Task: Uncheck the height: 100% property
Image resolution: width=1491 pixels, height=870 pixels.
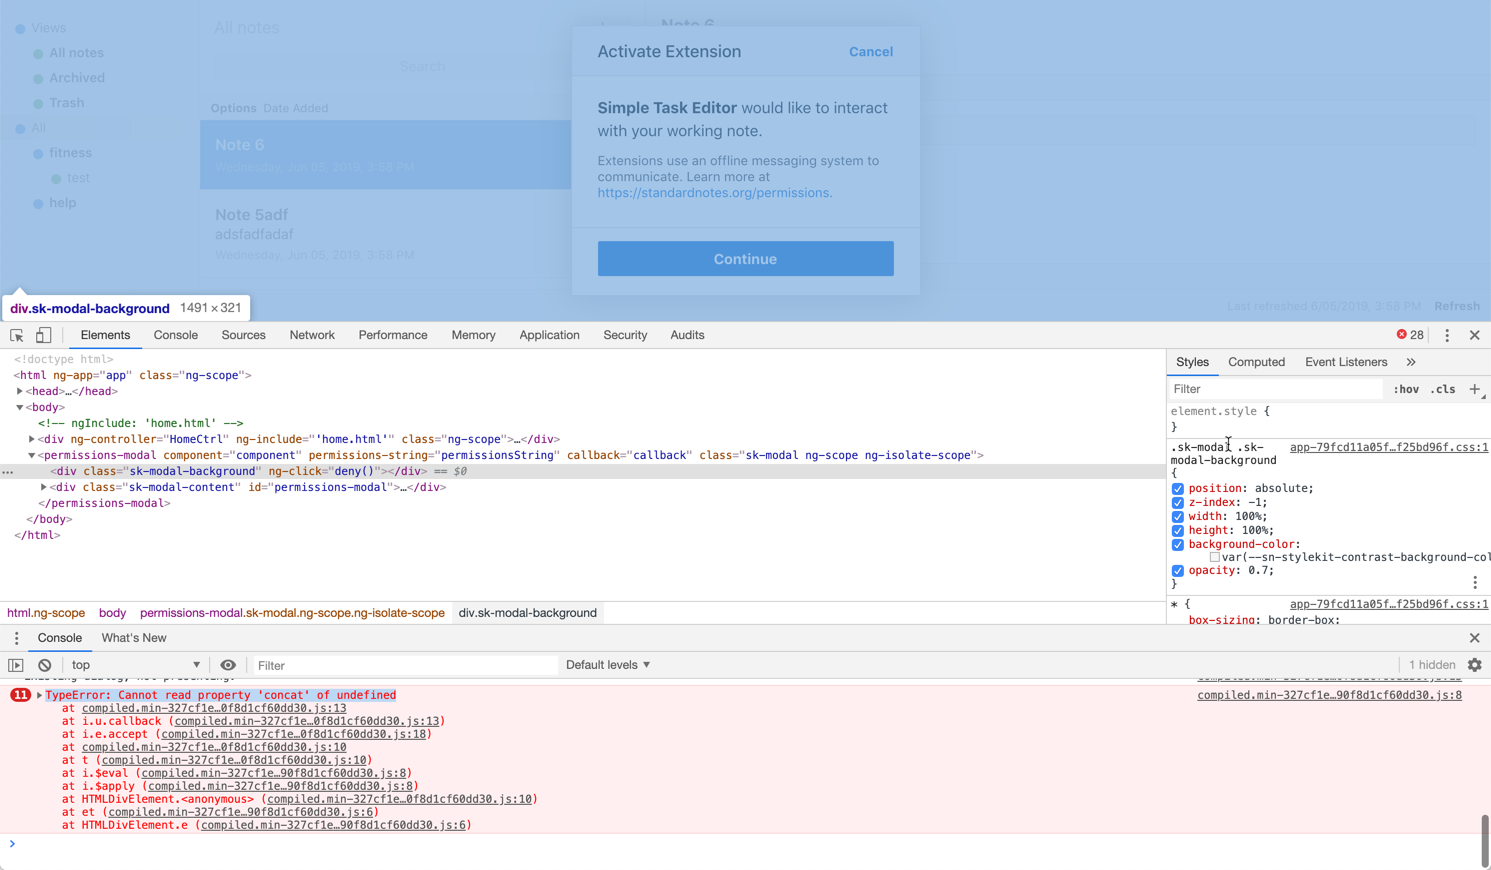Action: click(1178, 531)
